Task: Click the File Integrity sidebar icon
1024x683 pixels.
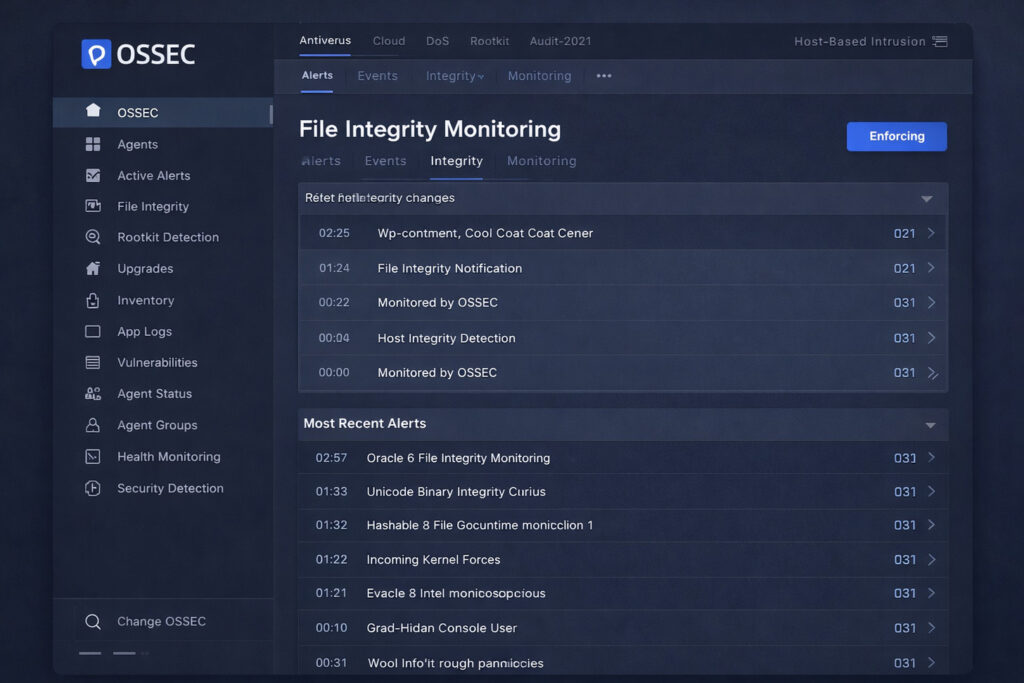Action: pyautogui.click(x=93, y=206)
